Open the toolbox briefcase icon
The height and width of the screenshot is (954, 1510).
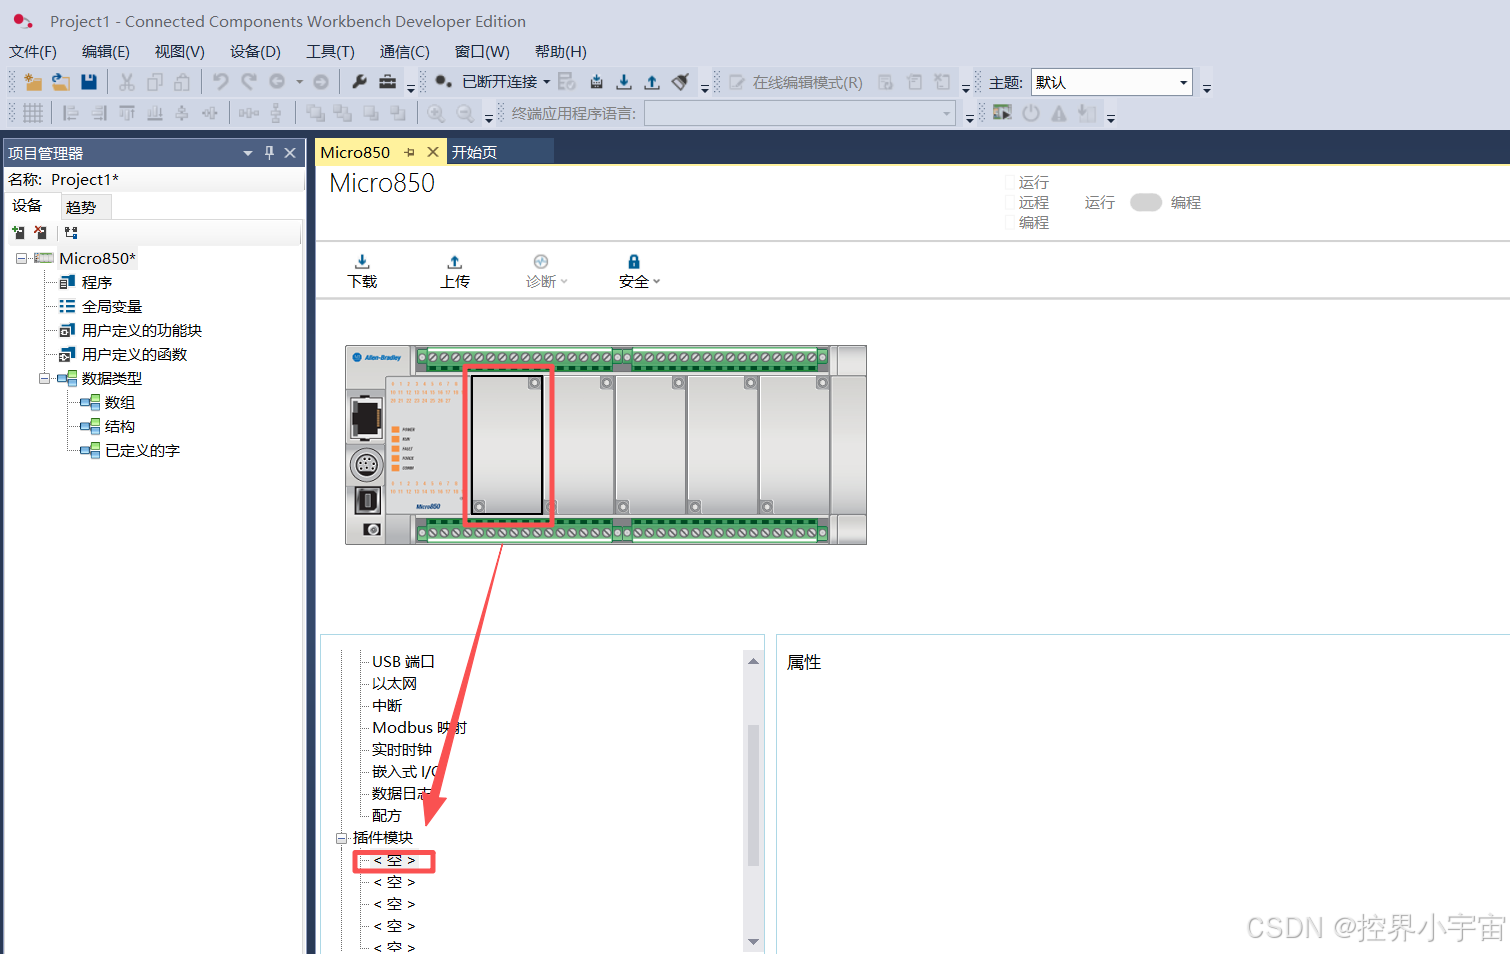[x=388, y=82]
